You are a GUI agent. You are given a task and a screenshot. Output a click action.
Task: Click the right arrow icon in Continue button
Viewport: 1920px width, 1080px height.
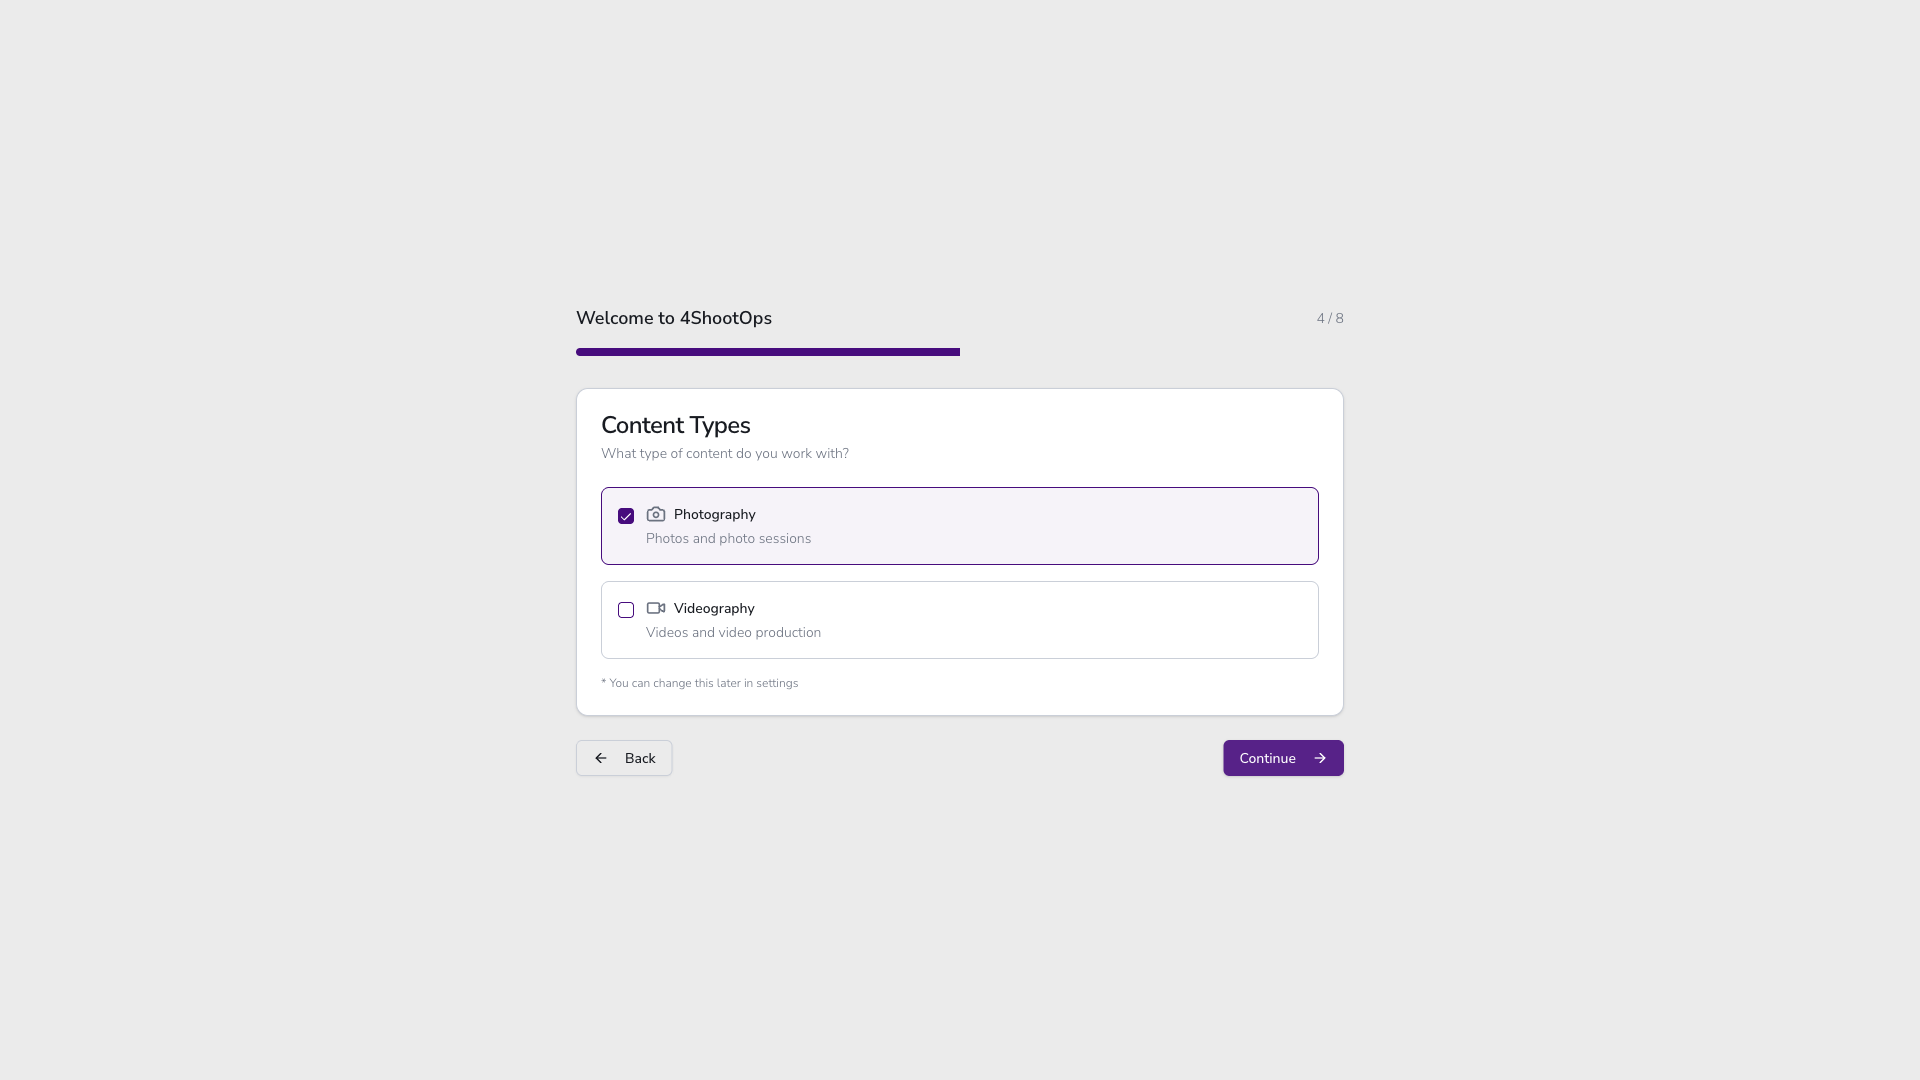(x=1320, y=759)
